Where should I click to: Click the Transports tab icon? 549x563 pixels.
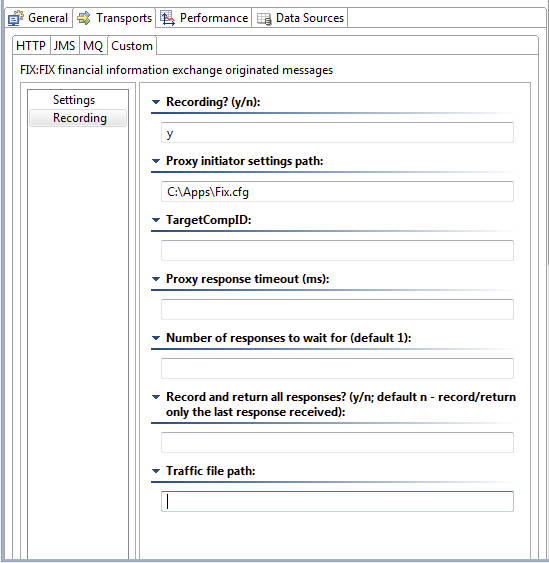click(x=84, y=18)
